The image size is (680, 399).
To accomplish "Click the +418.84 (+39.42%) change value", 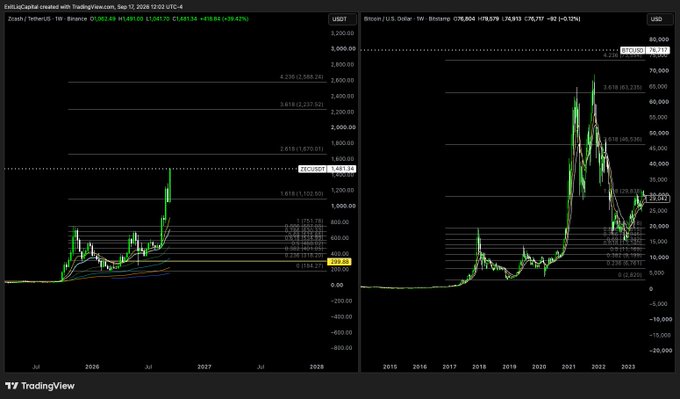I will [224, 19].
